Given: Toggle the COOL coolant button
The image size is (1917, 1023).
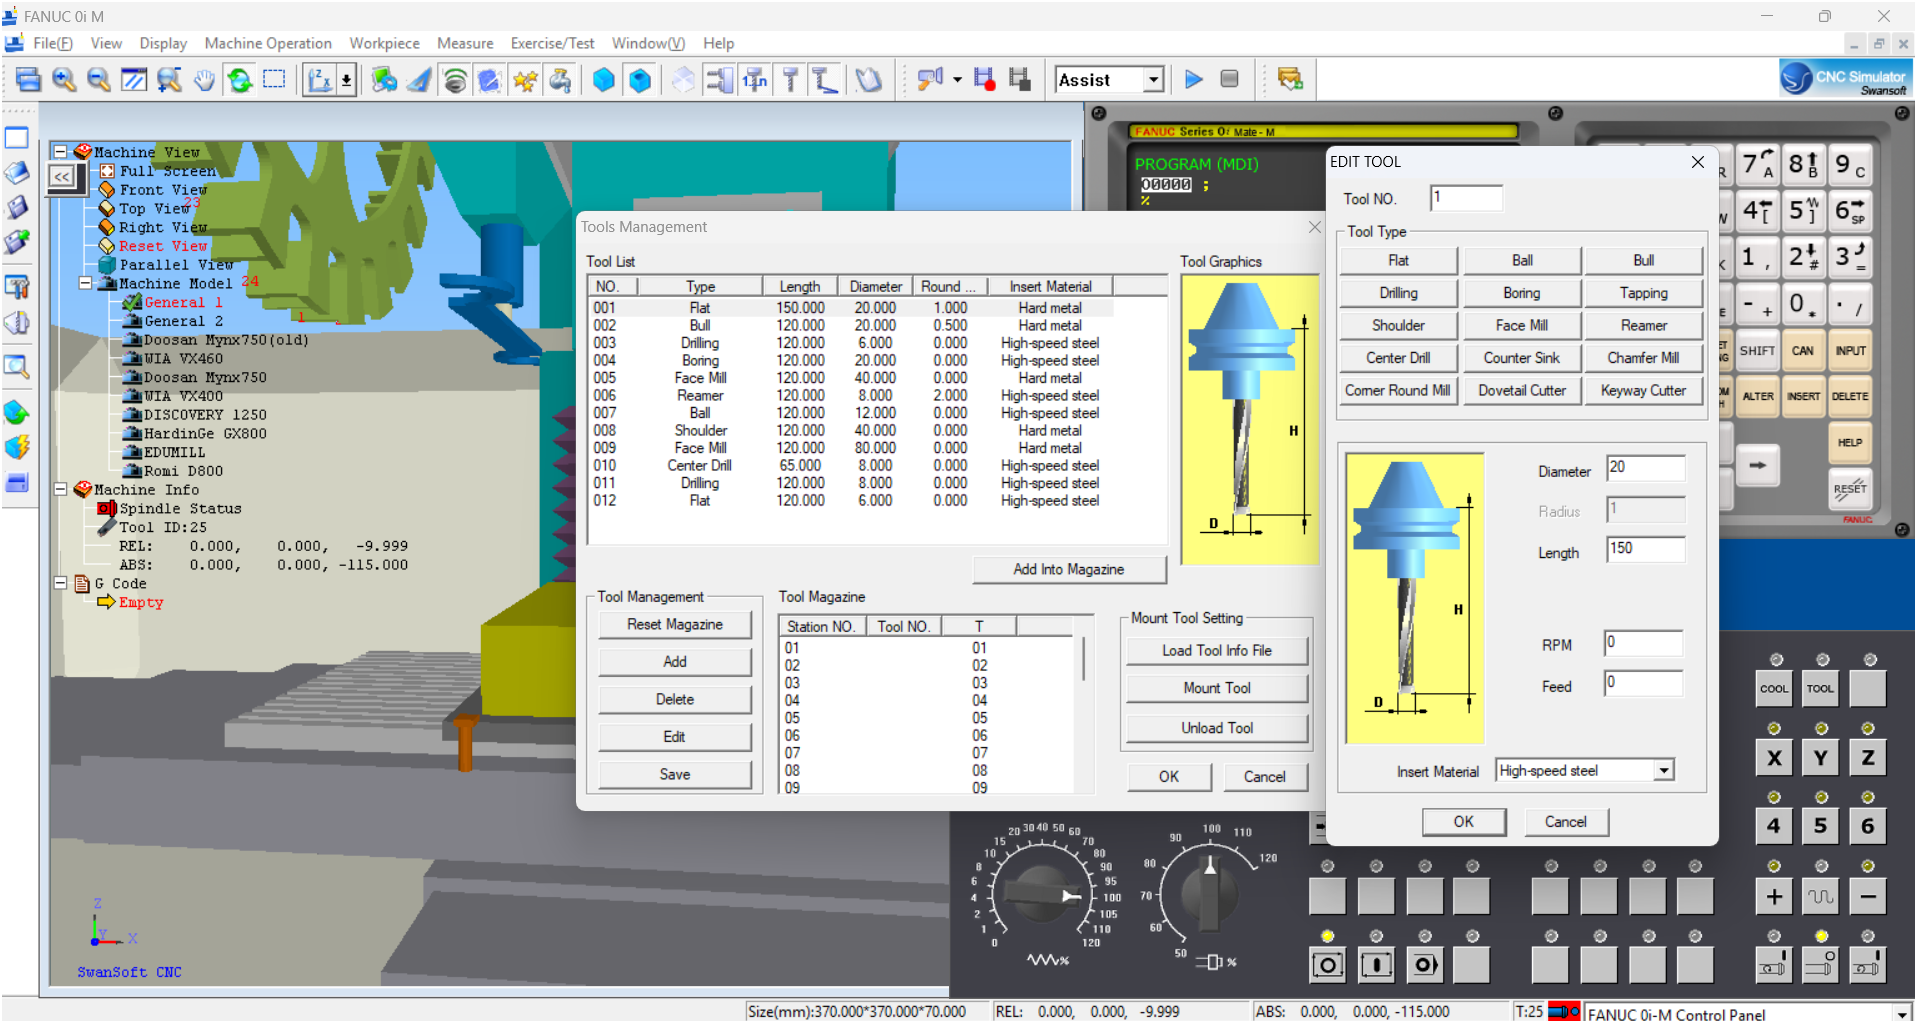Looking at the screenshot, I should coord(1774,688).
